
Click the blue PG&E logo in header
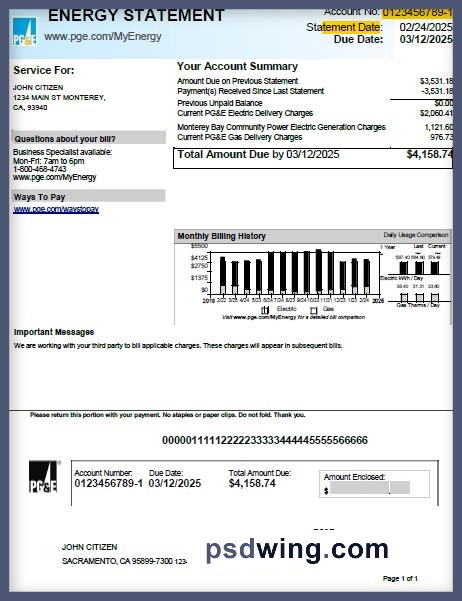(x=25, y=31)
